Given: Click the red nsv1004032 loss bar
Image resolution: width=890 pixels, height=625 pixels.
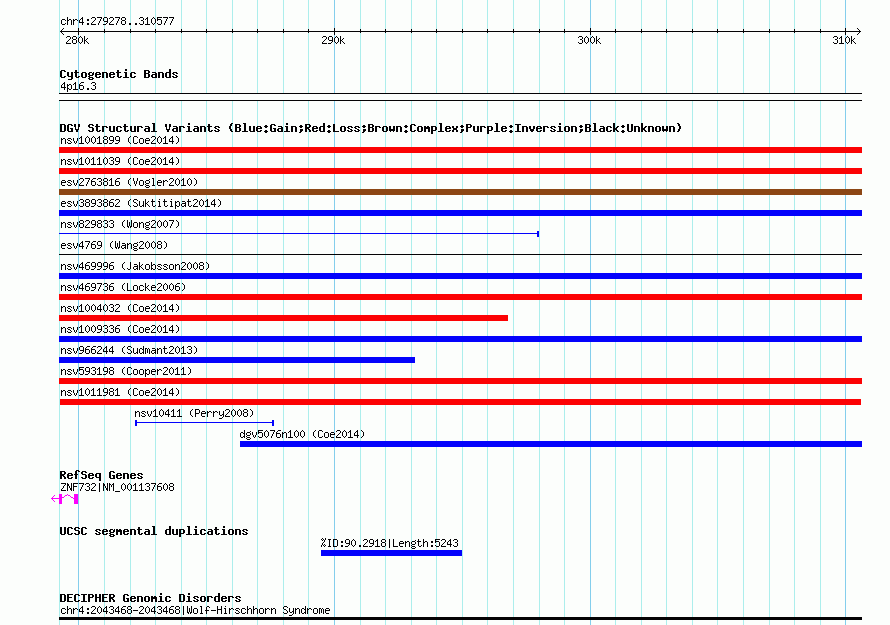Looking at the screenshot, I should point(283,318).
